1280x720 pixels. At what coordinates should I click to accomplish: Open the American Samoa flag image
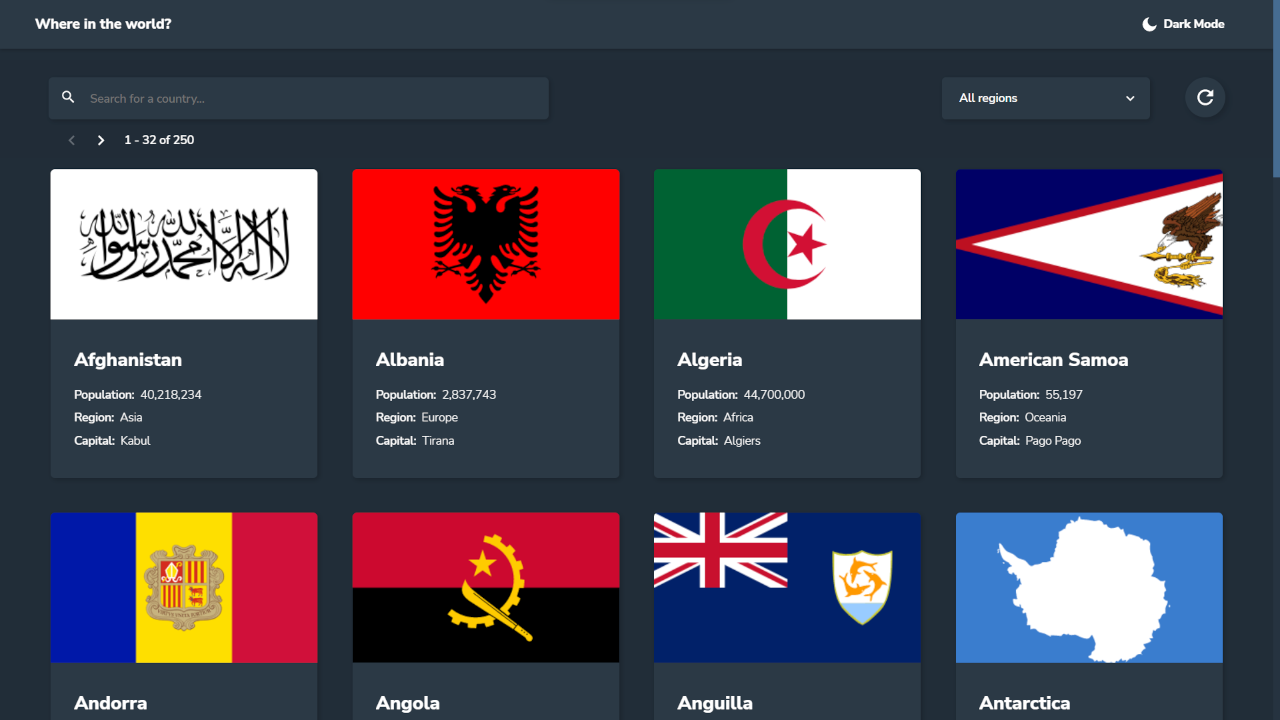[1089, 244]
